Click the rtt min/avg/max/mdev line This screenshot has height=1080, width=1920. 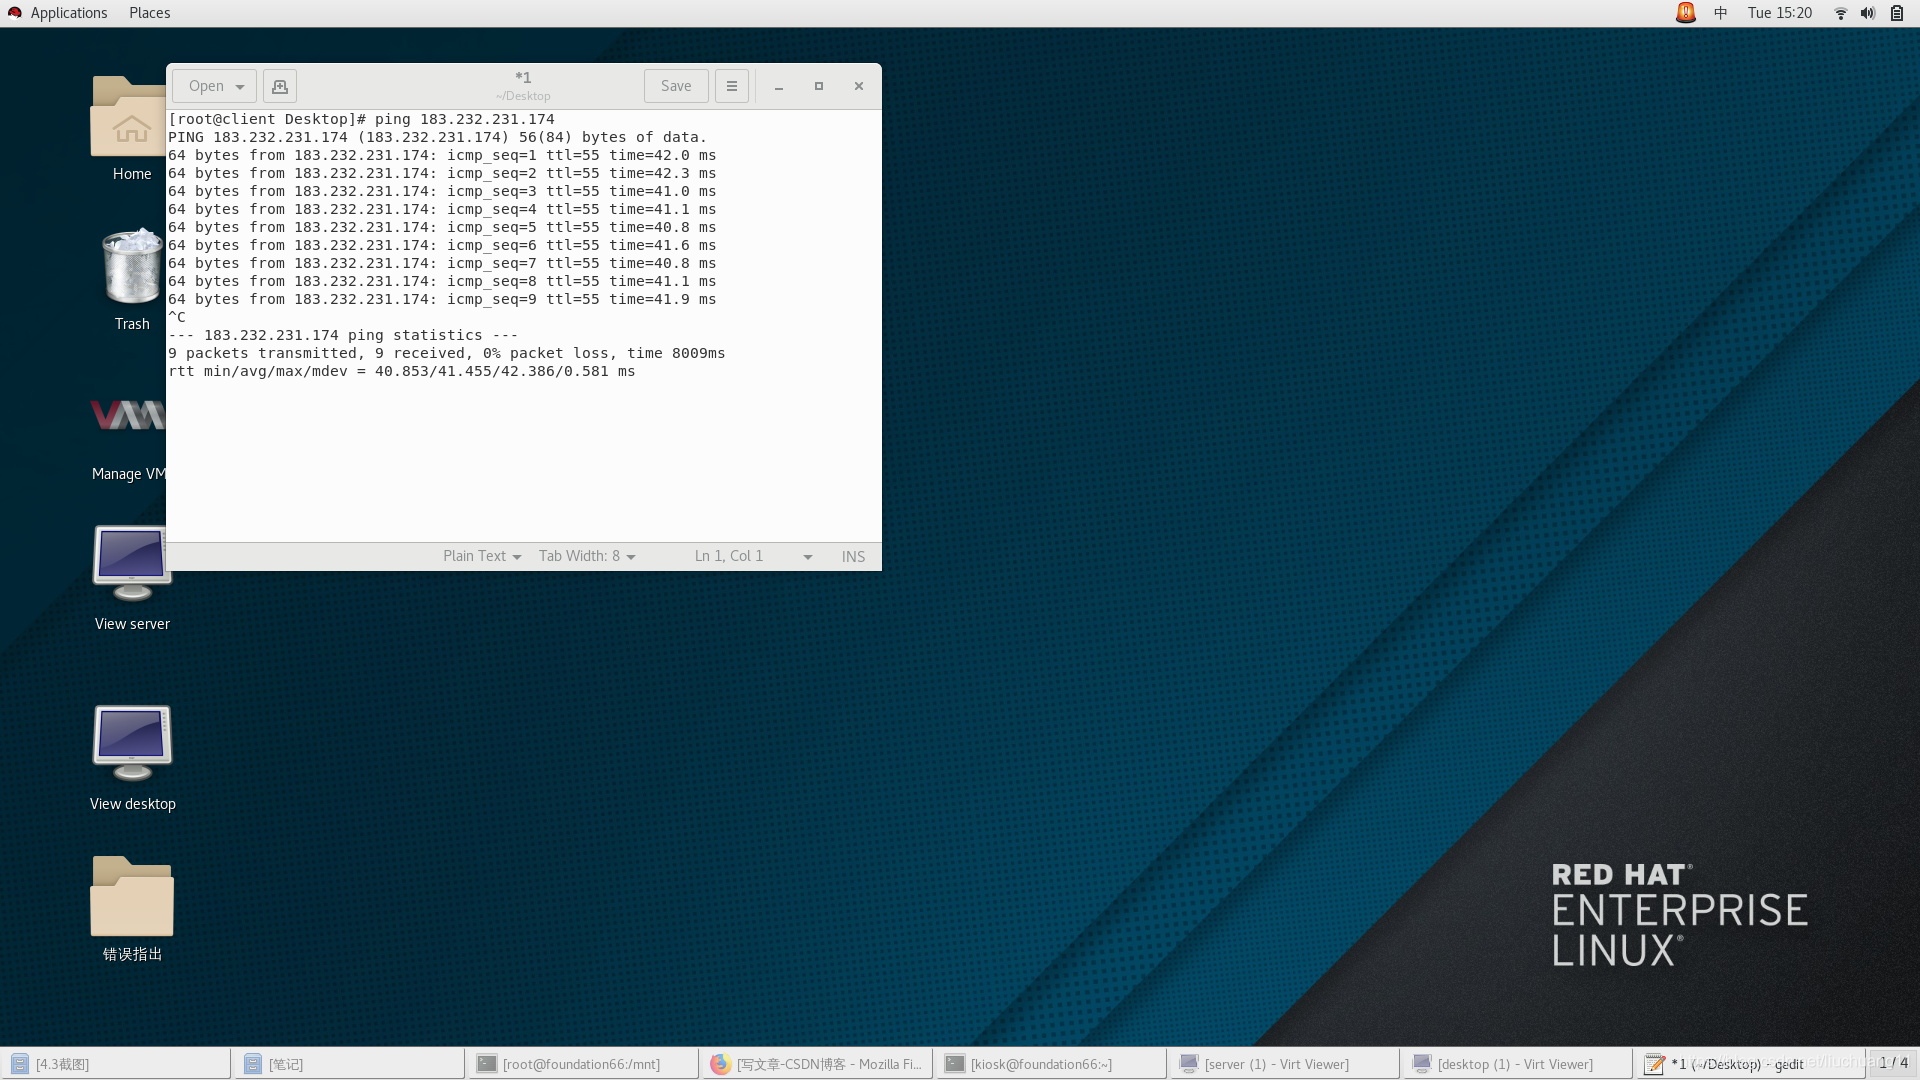pos(402,371)
